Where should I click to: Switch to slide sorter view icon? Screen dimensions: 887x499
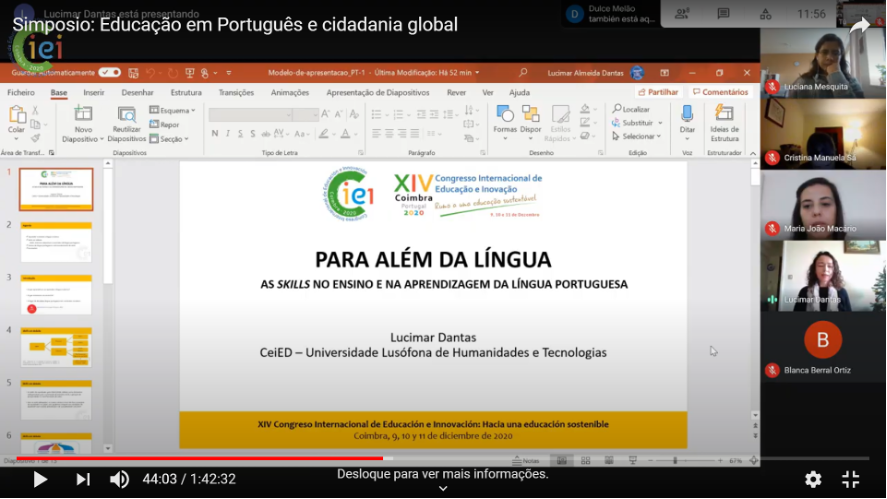coord(585,461)
